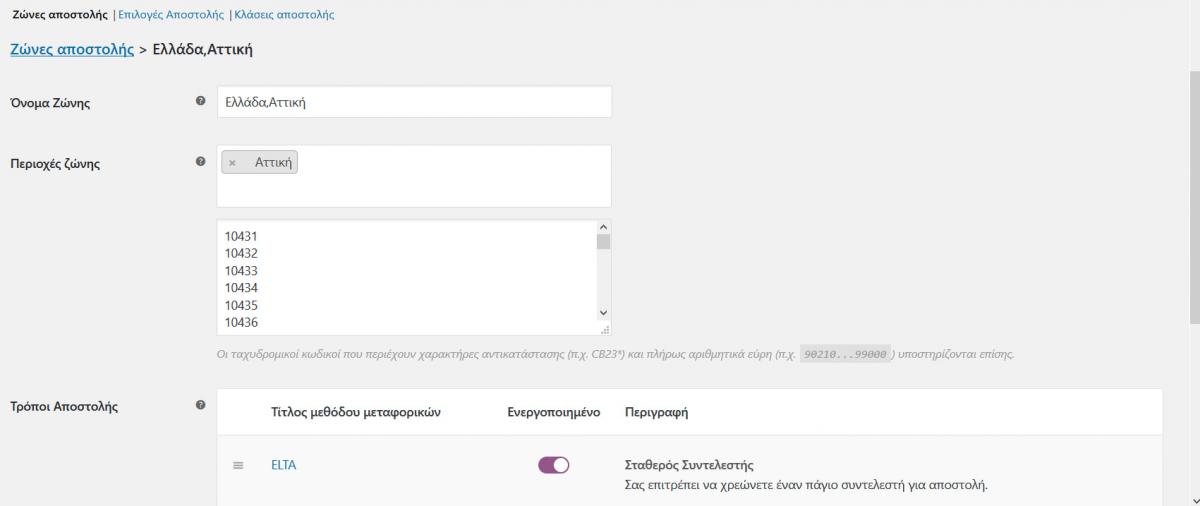Click the Ενεργοποιημένο column header

click(x=554, y=412)
